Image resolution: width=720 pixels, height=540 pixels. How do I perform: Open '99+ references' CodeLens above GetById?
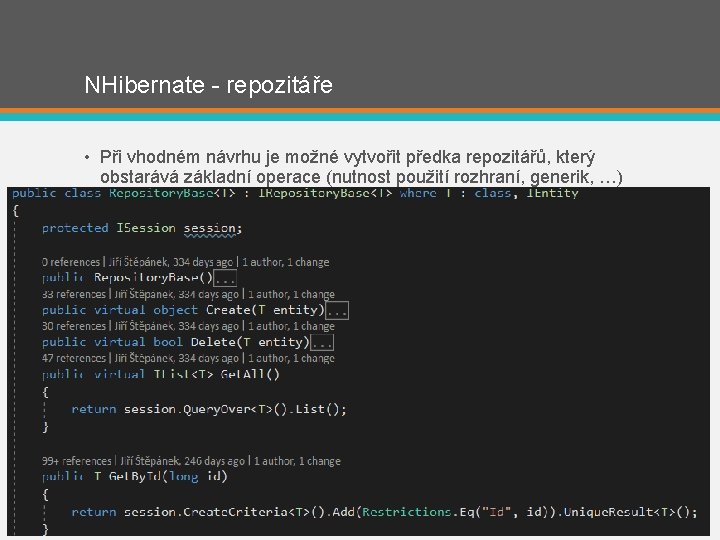pos(77,461)
